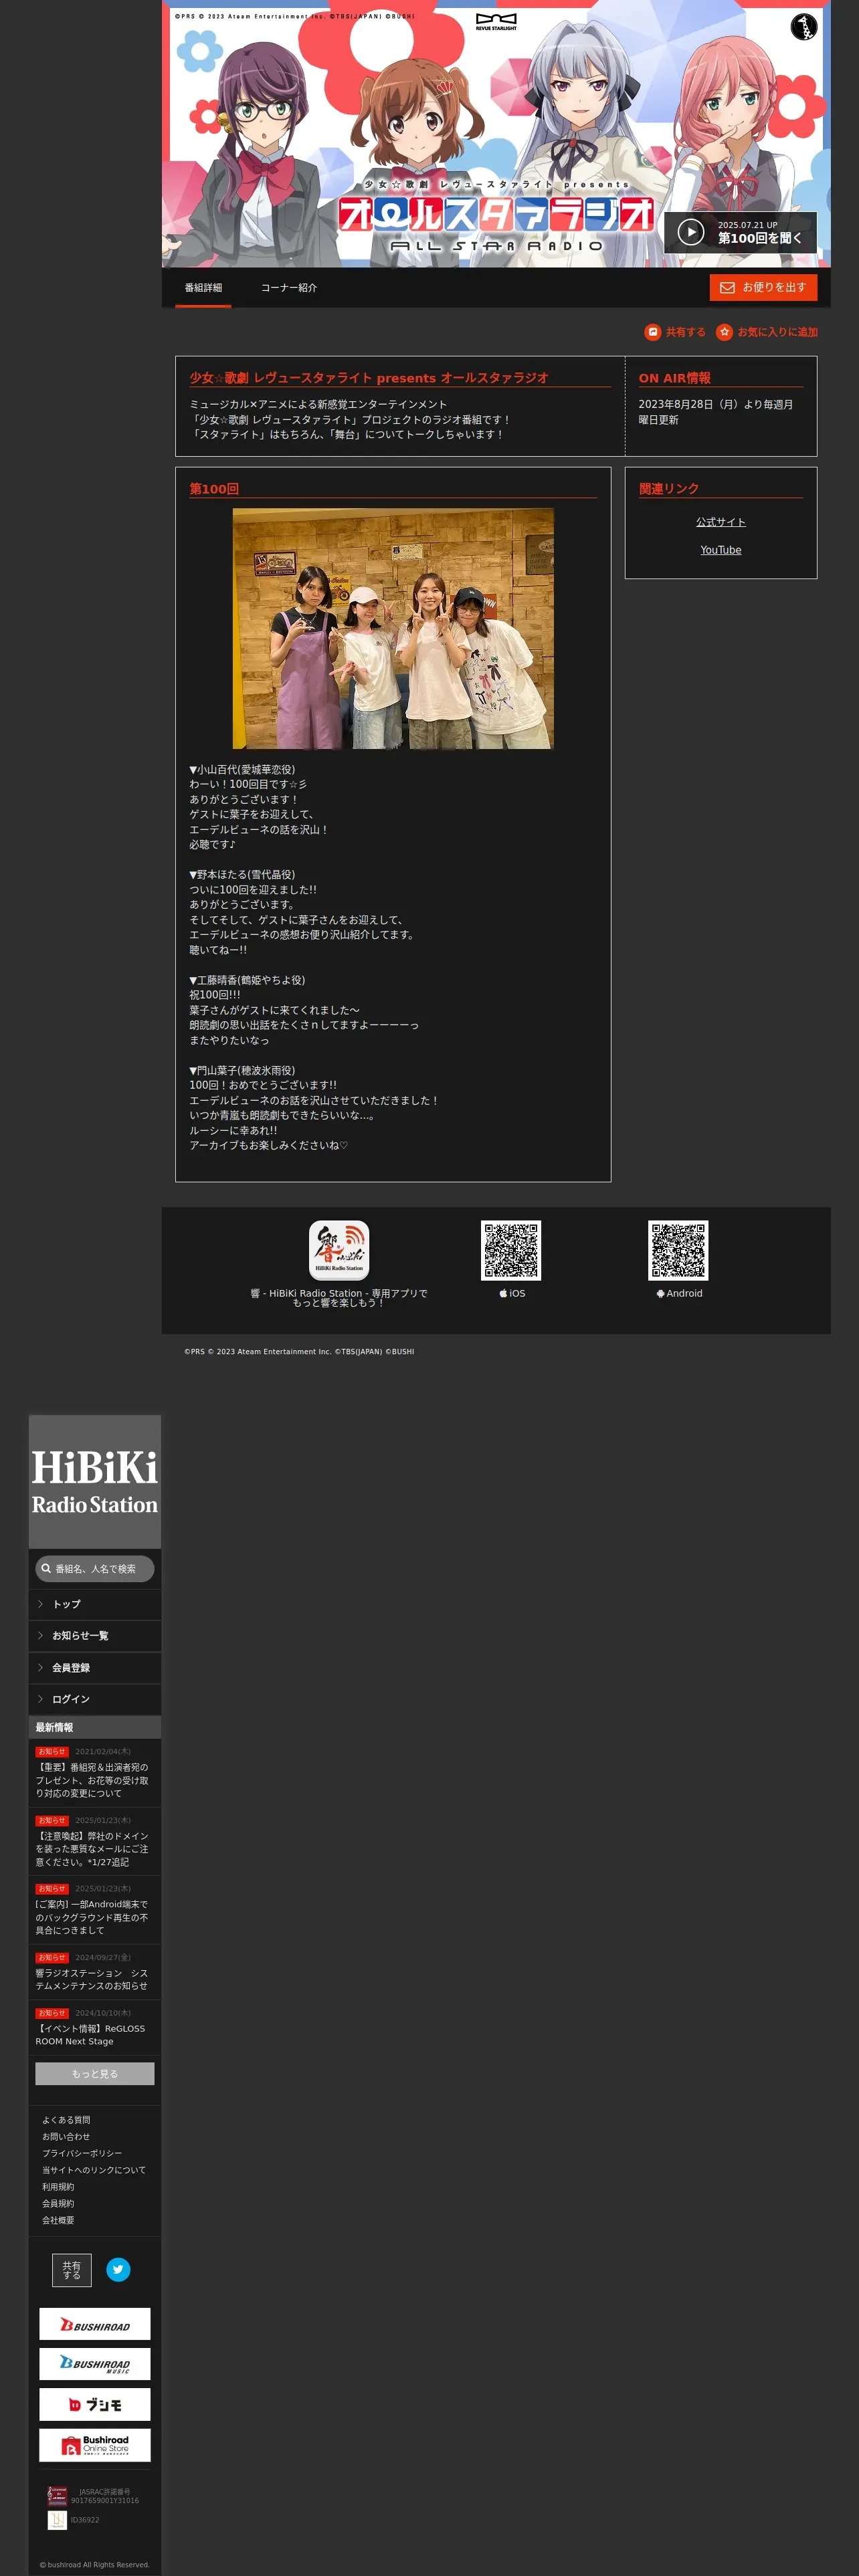The image size is (859, 2576).
Task: Play episode 100 with the circular play icon
Action: pyautogui.click(x=690, y=232)
